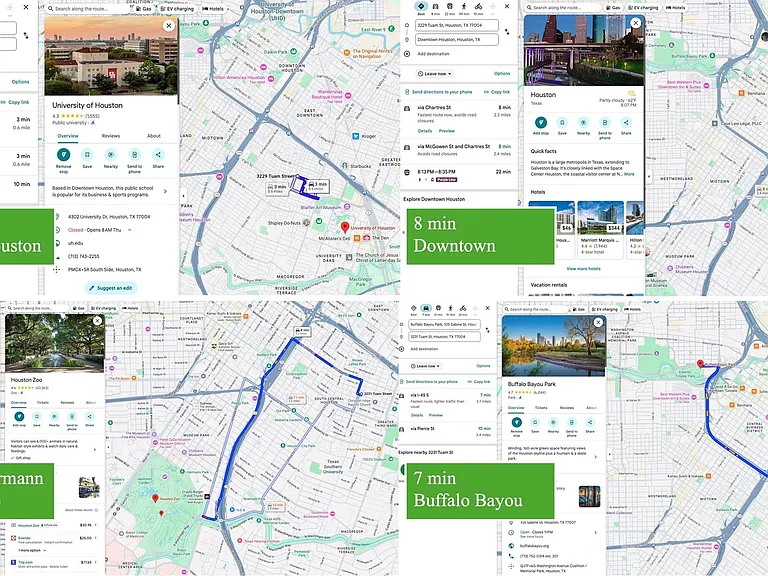Open Reviews tab for Houston Zoo

pos(67,403)
